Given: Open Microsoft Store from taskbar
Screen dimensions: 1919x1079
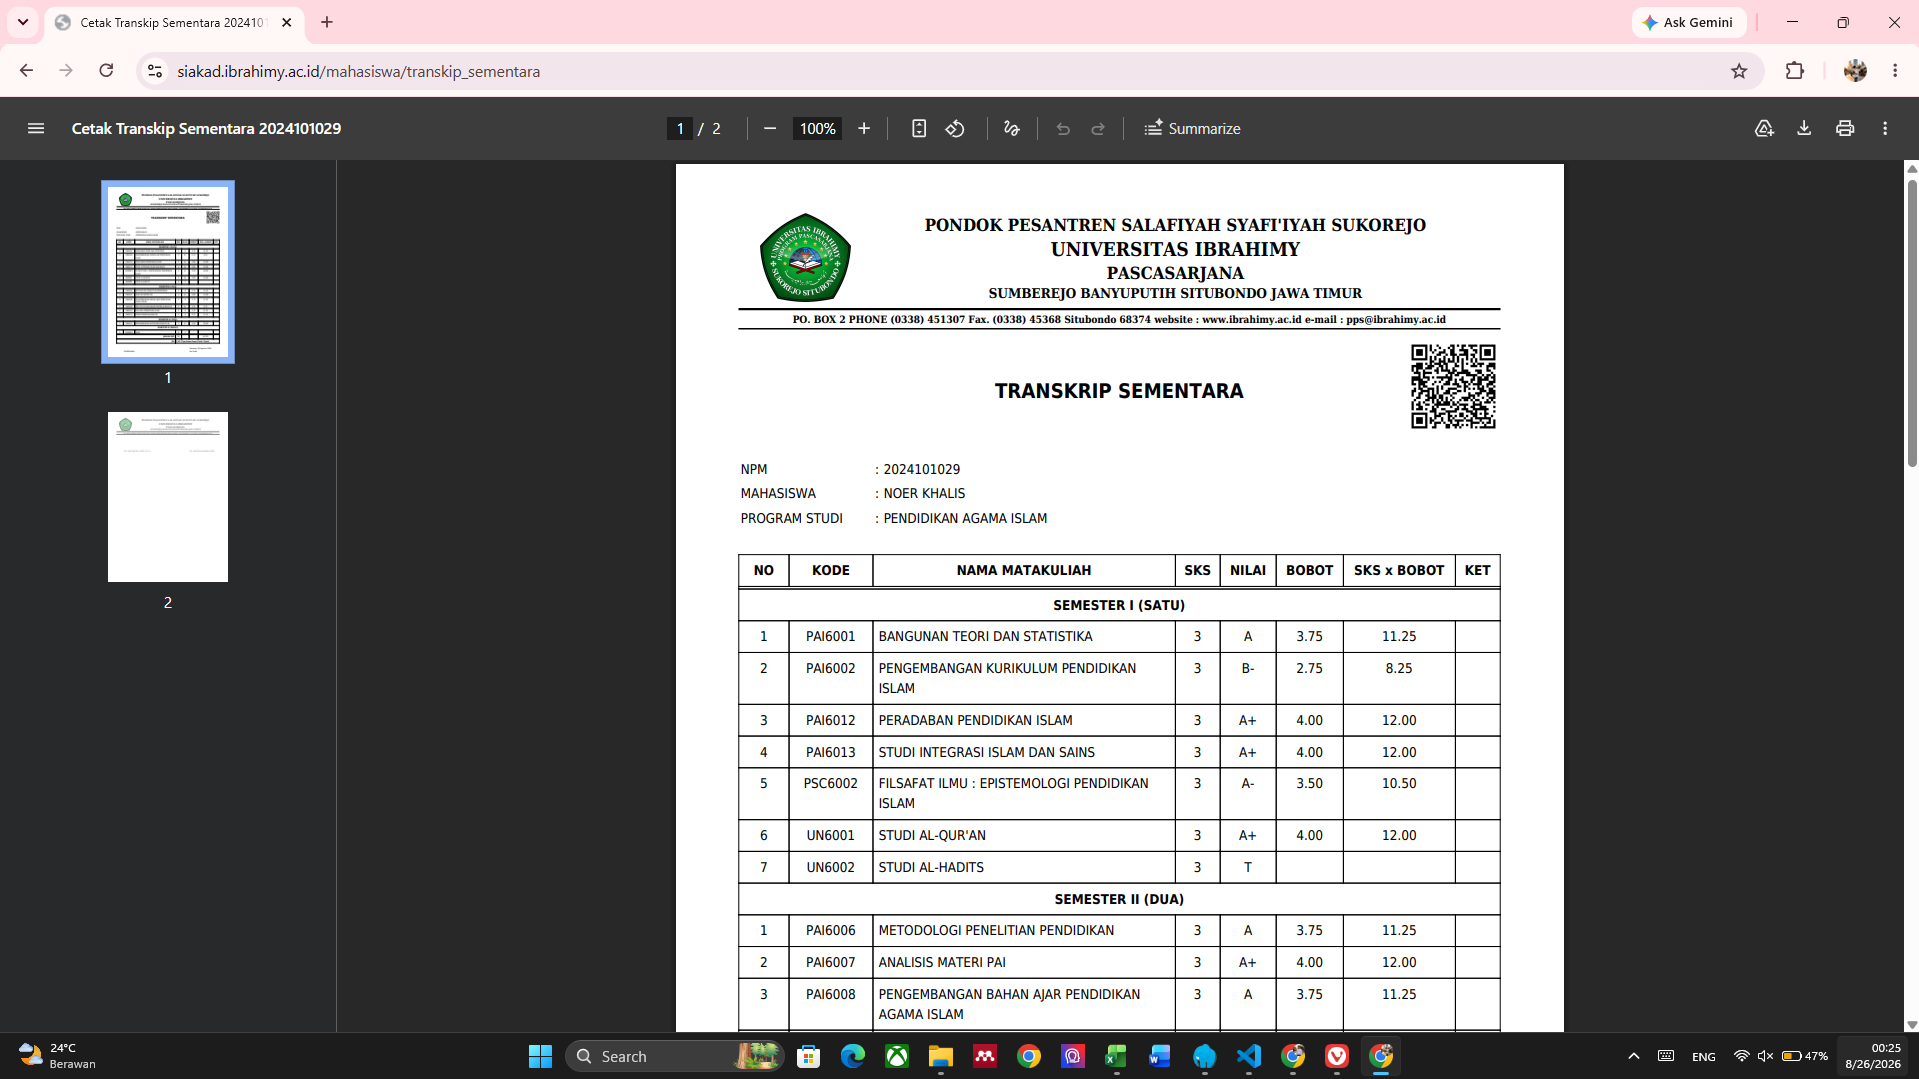Looking at the screenshot, I should pyautogui.click(x=808, y=1056).
